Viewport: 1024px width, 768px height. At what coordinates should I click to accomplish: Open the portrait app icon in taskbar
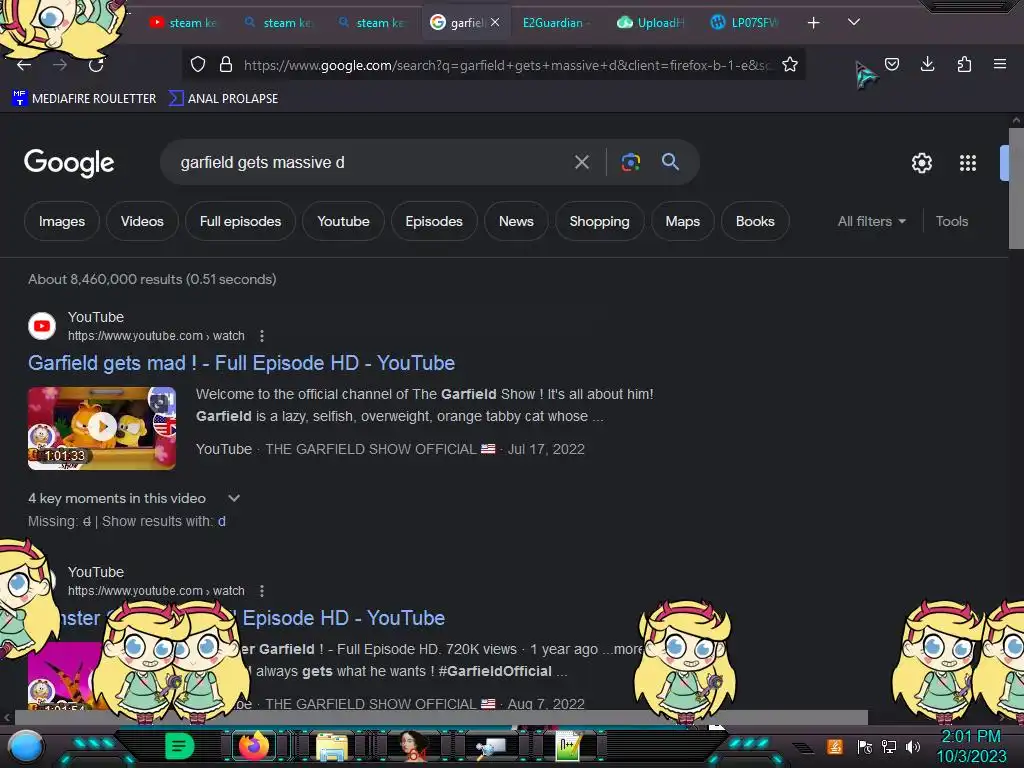413,746
